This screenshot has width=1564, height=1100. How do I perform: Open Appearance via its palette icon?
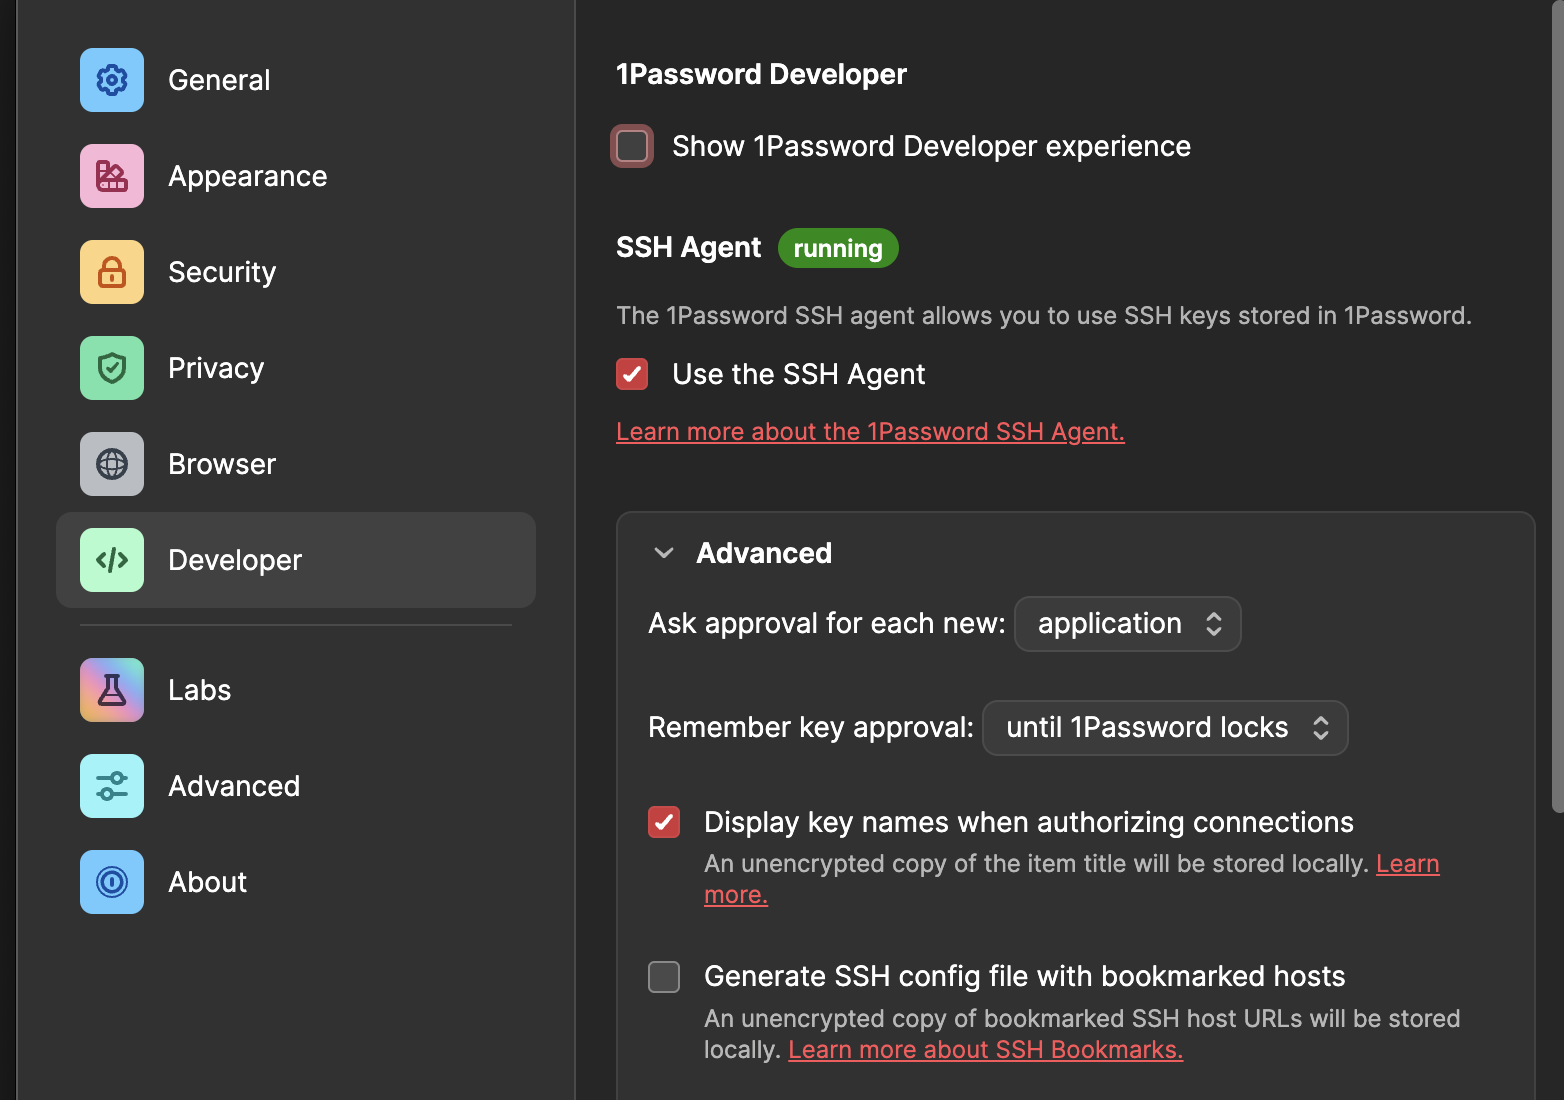click(112, 176)
